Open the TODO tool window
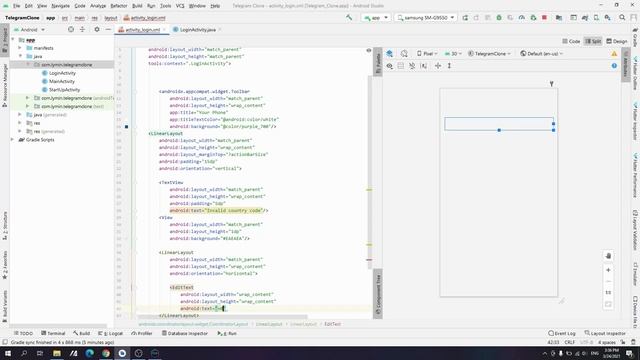This screenshot has width=640, height=360. [23, 333]
